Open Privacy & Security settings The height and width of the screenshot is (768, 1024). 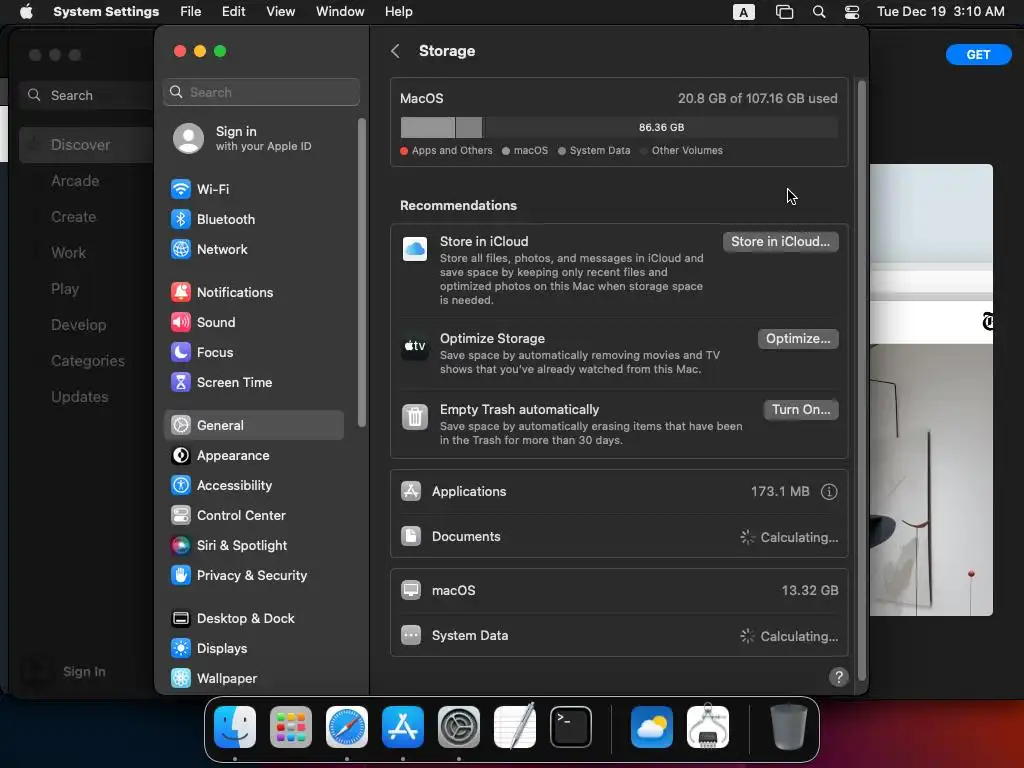(x=253, y=576)
